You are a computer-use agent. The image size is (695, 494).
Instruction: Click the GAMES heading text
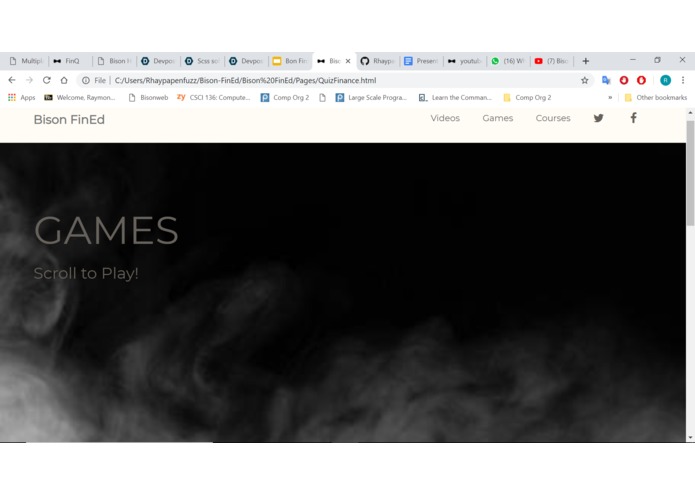pos(106,230)
